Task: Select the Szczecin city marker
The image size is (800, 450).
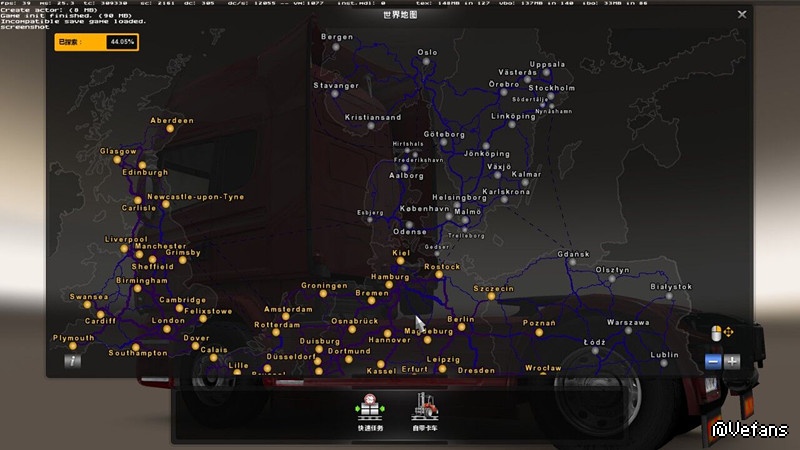Action: point(491,296)
